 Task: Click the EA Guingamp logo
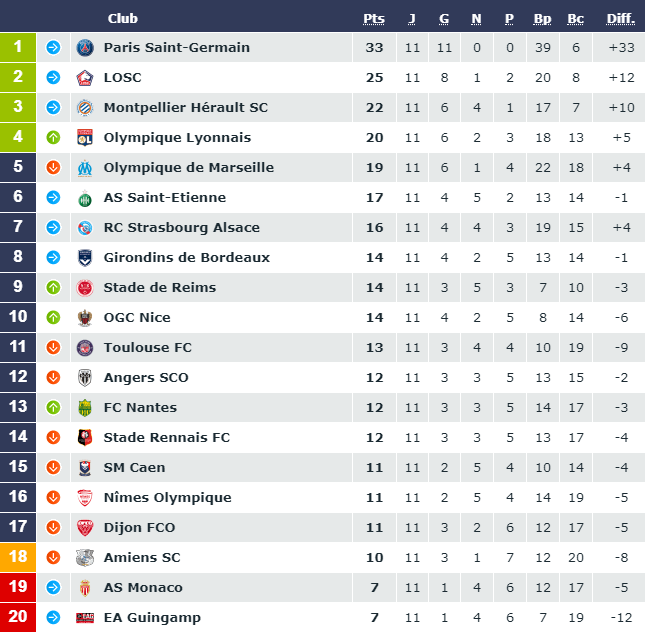pyautogui.click(x=85, y=618)
